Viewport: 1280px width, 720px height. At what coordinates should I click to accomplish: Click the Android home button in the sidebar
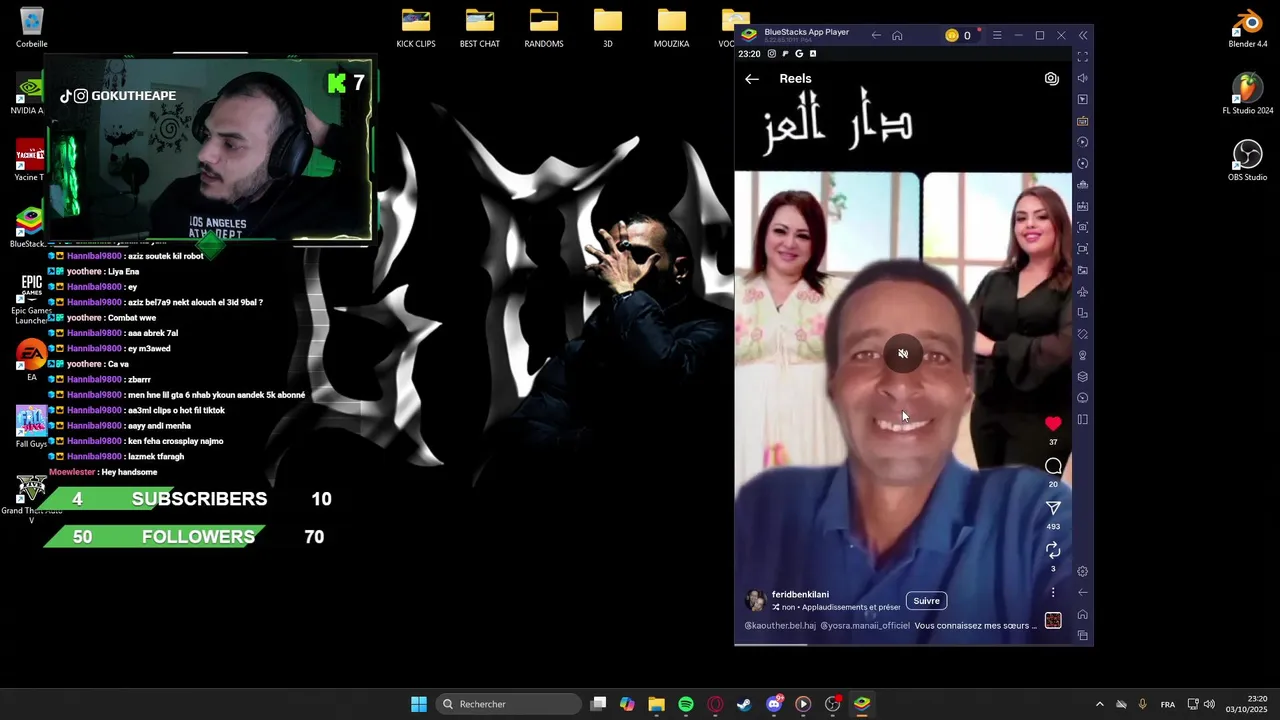(x=1083, y=614)
